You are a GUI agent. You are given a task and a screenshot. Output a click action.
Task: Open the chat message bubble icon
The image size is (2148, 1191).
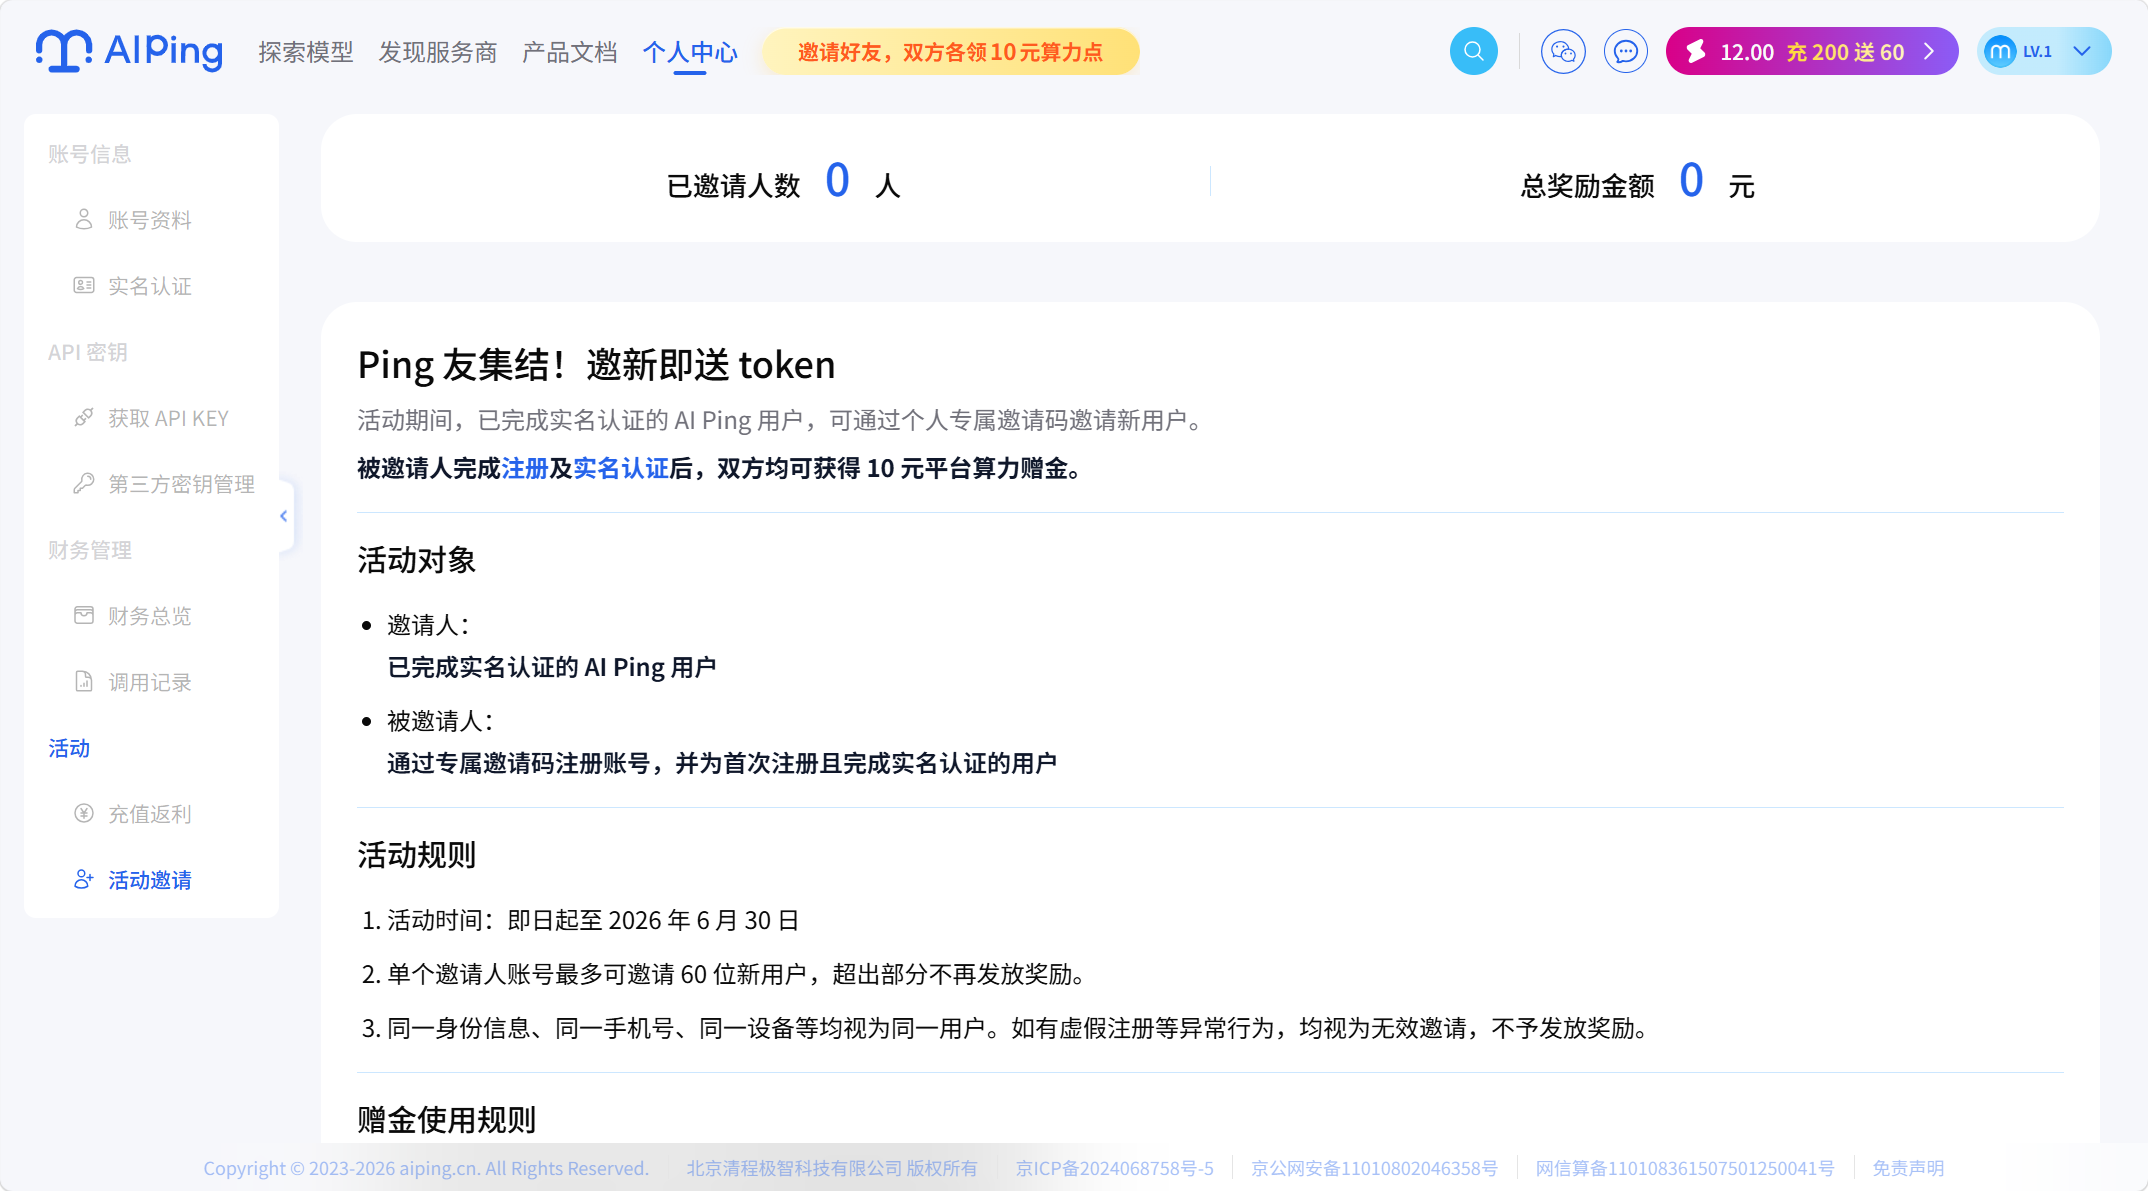(x=1626, y=51)
